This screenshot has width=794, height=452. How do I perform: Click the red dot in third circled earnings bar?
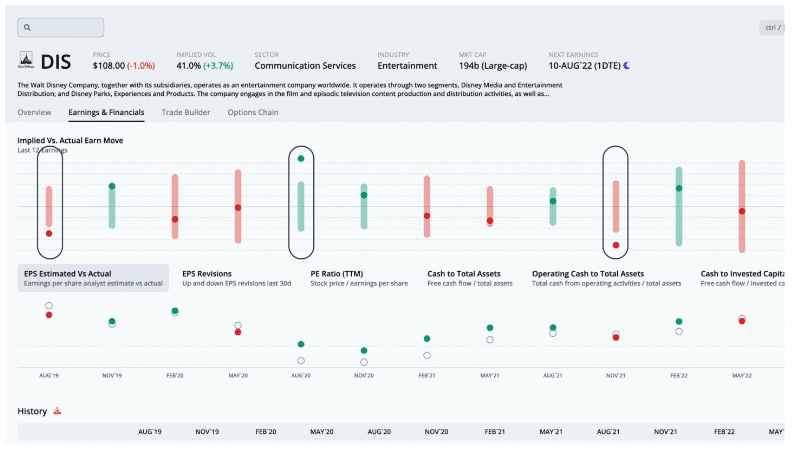tap(616, 244)
